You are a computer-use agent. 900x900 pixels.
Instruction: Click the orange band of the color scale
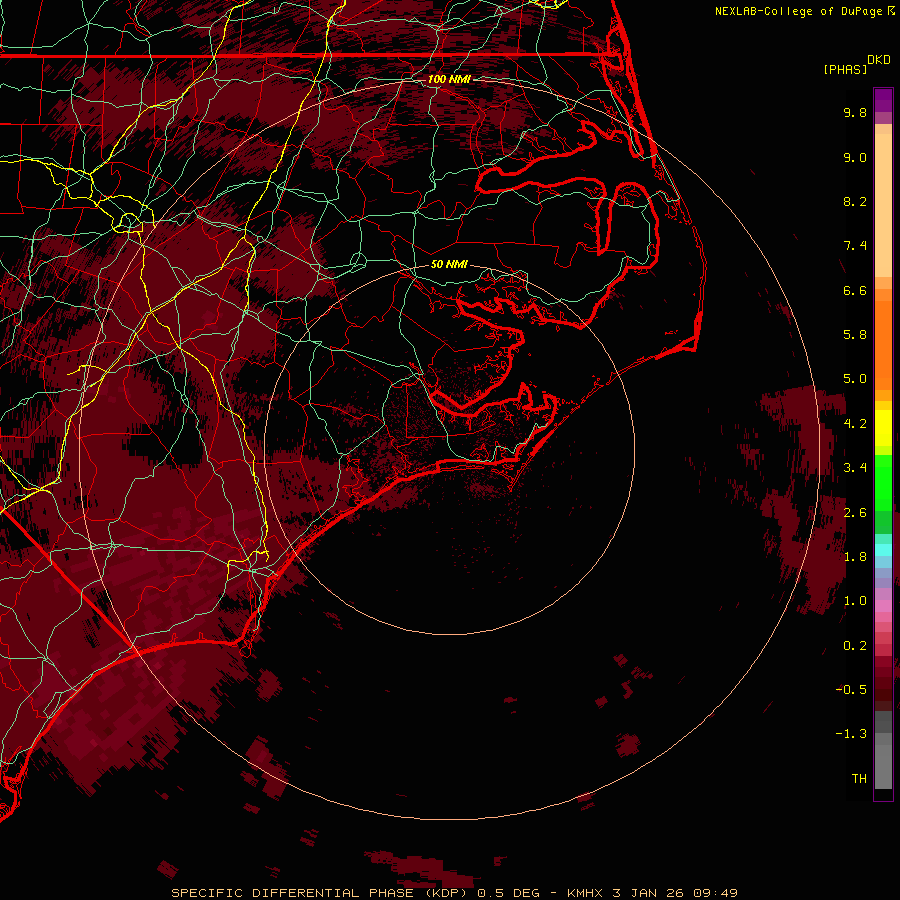tap(883, 346)
